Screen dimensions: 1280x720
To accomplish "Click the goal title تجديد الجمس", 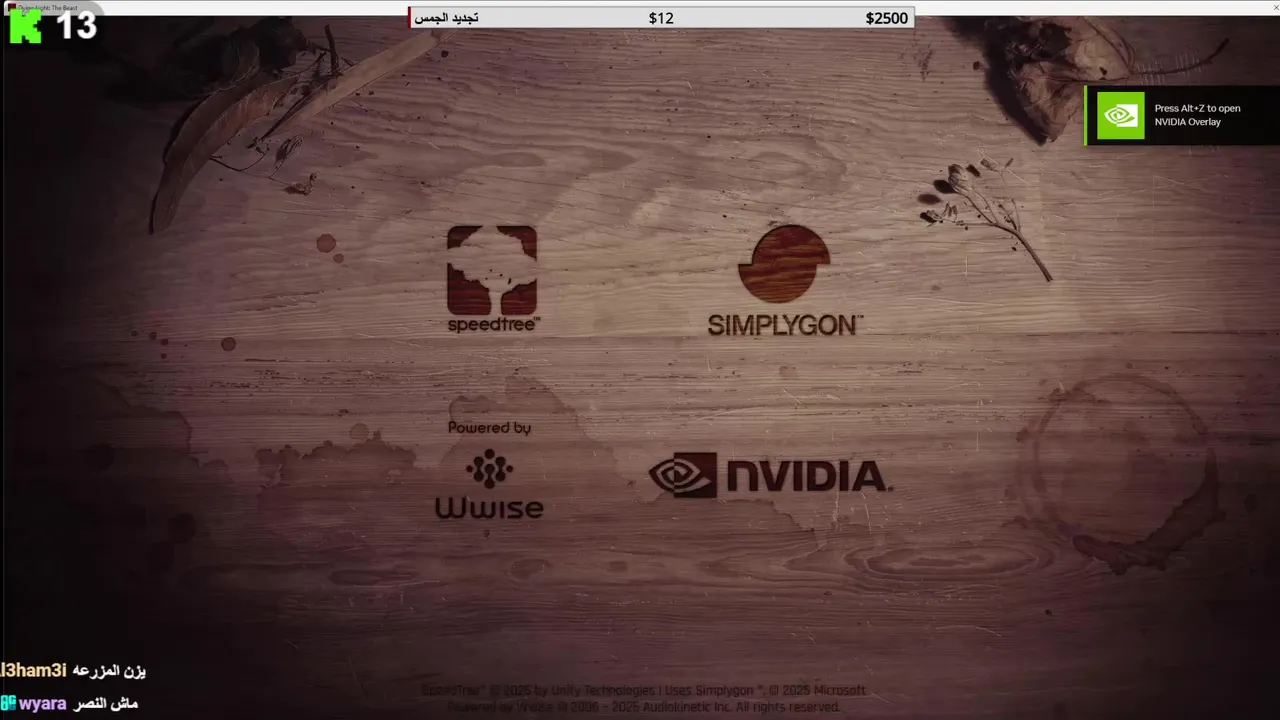I will point(446,18).
